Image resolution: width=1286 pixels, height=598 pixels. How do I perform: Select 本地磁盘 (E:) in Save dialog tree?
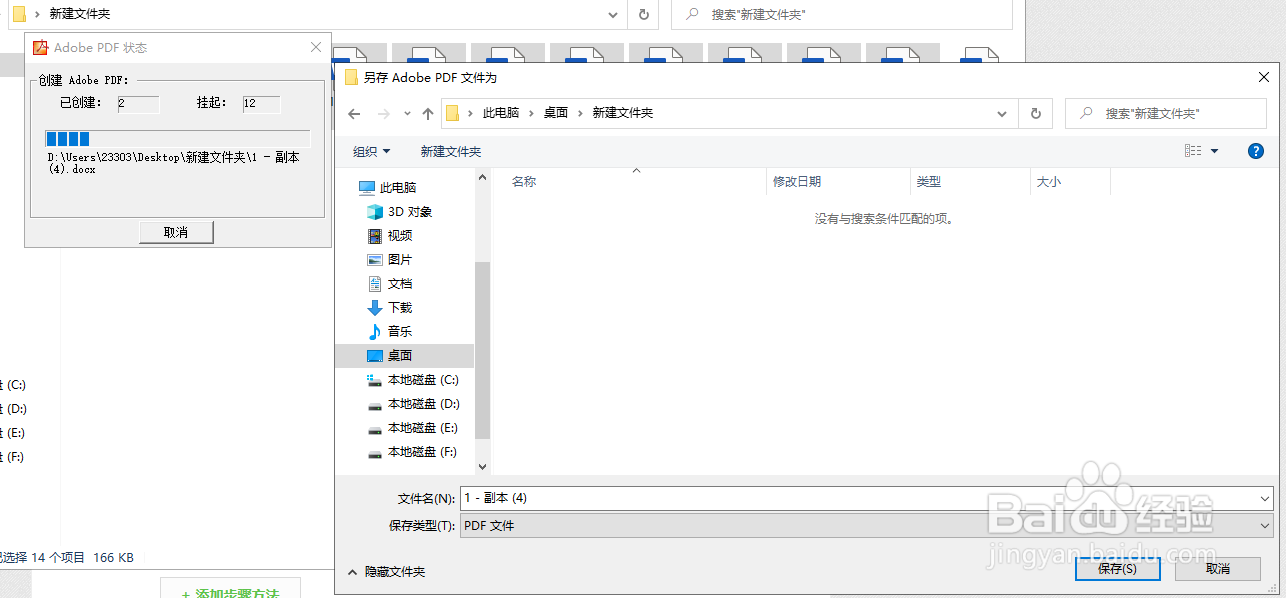(x=413, y=428)
